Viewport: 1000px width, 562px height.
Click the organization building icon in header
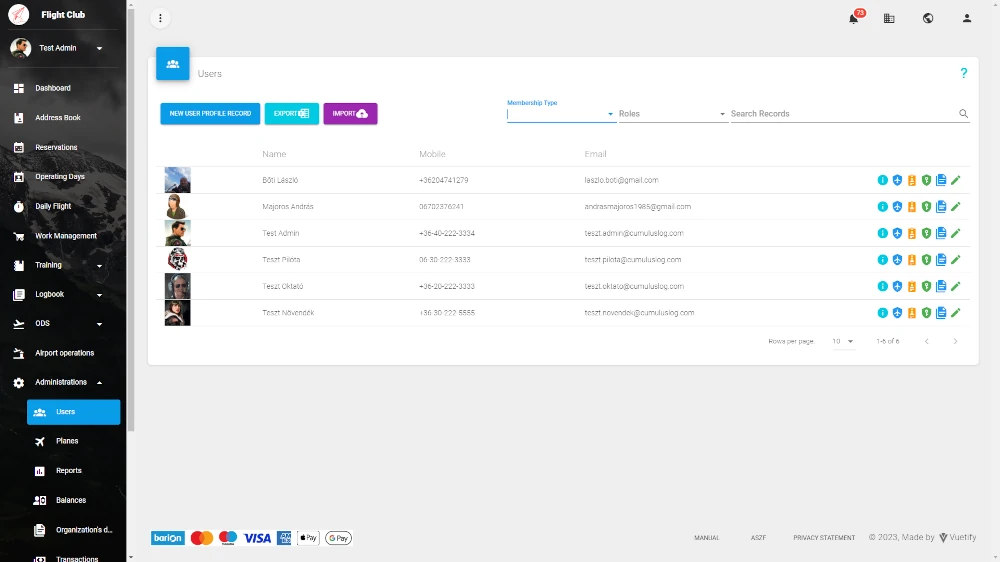coord(889,18)
